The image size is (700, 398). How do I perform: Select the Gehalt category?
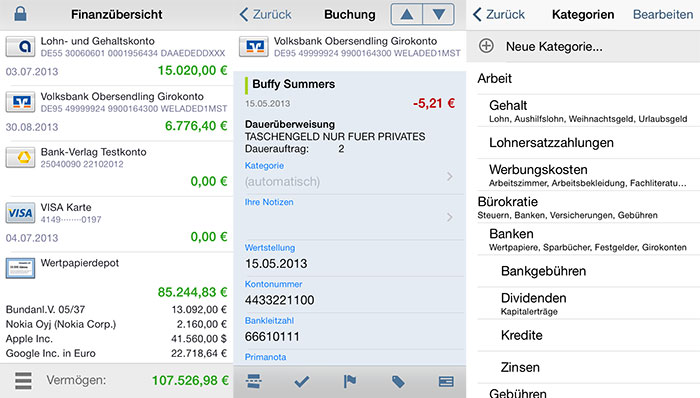pos(588,111)
